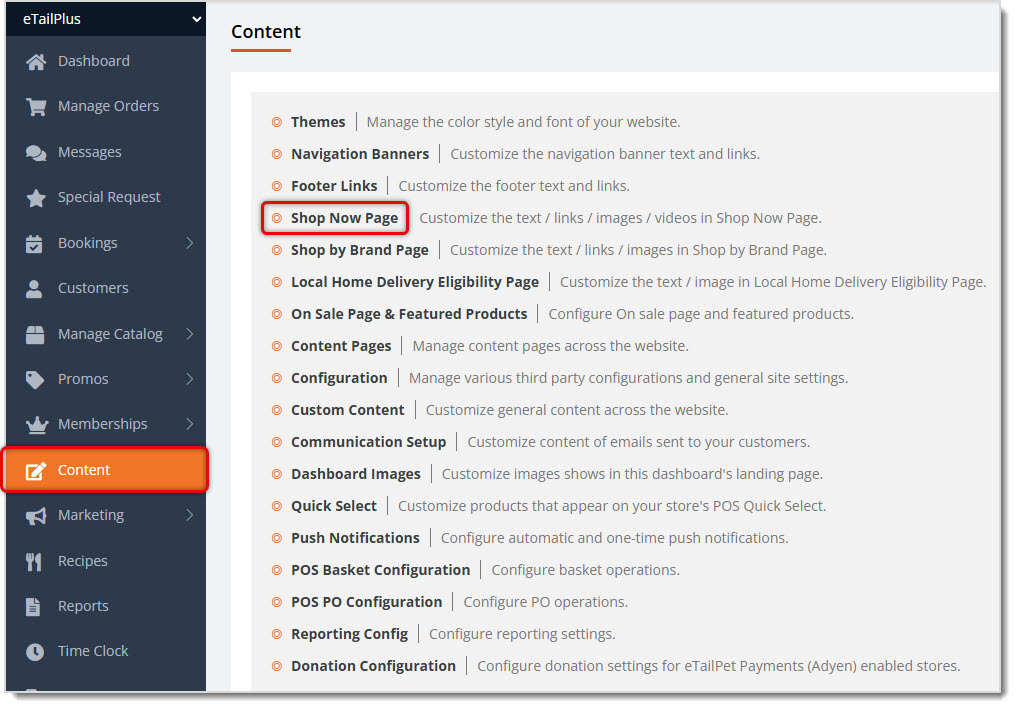Click the bullet icon beside Footer Links

tap(277, 186)
